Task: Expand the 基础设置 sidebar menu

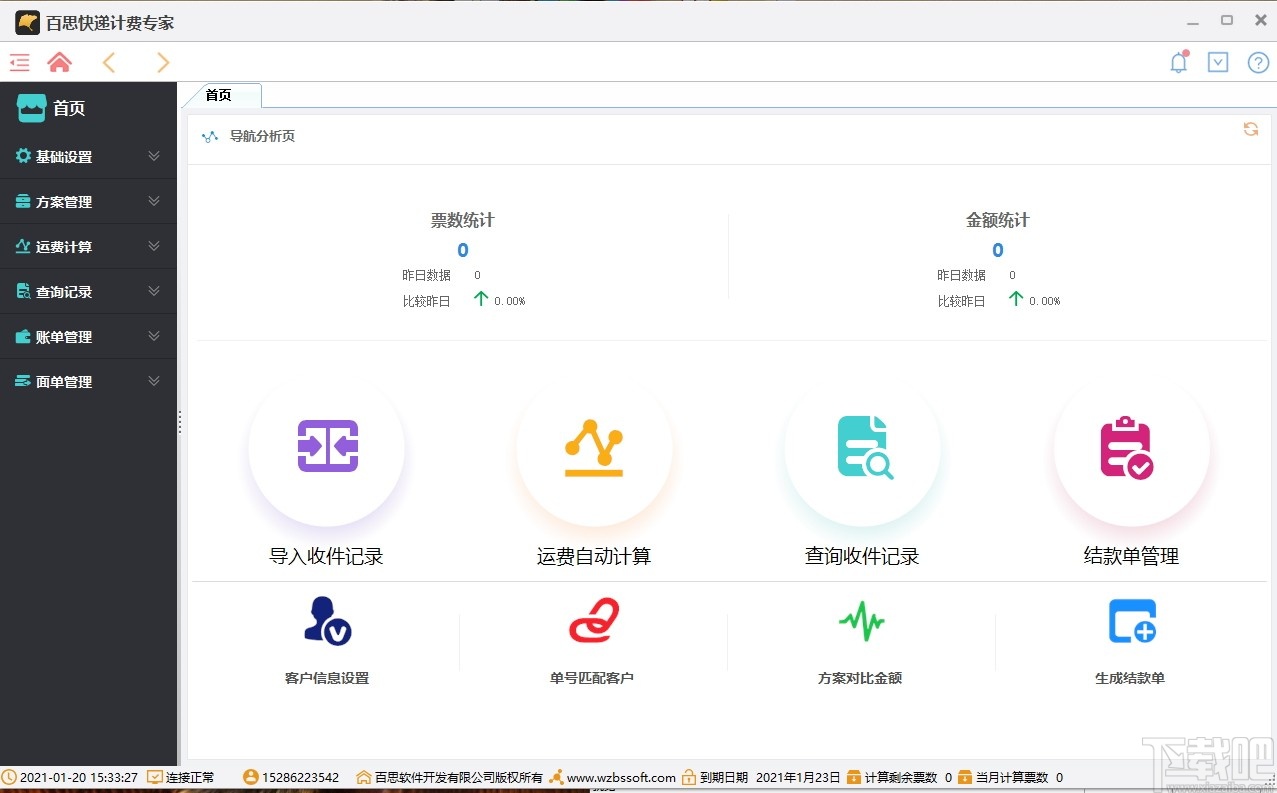Action: pos(88,156)
